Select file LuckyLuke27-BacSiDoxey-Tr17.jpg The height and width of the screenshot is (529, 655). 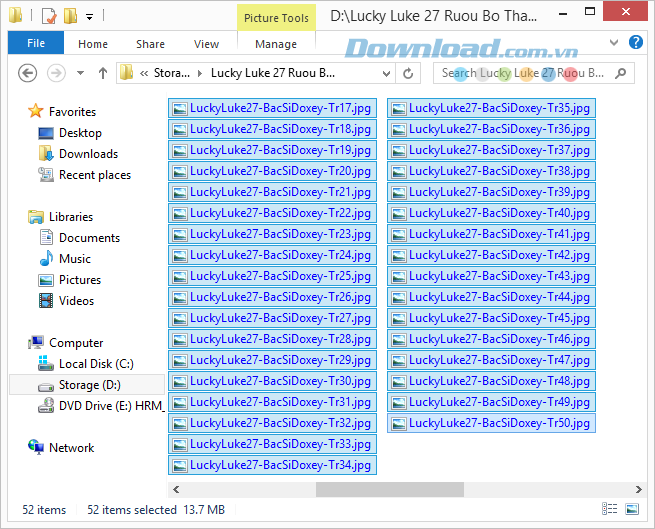click(272, 108)
